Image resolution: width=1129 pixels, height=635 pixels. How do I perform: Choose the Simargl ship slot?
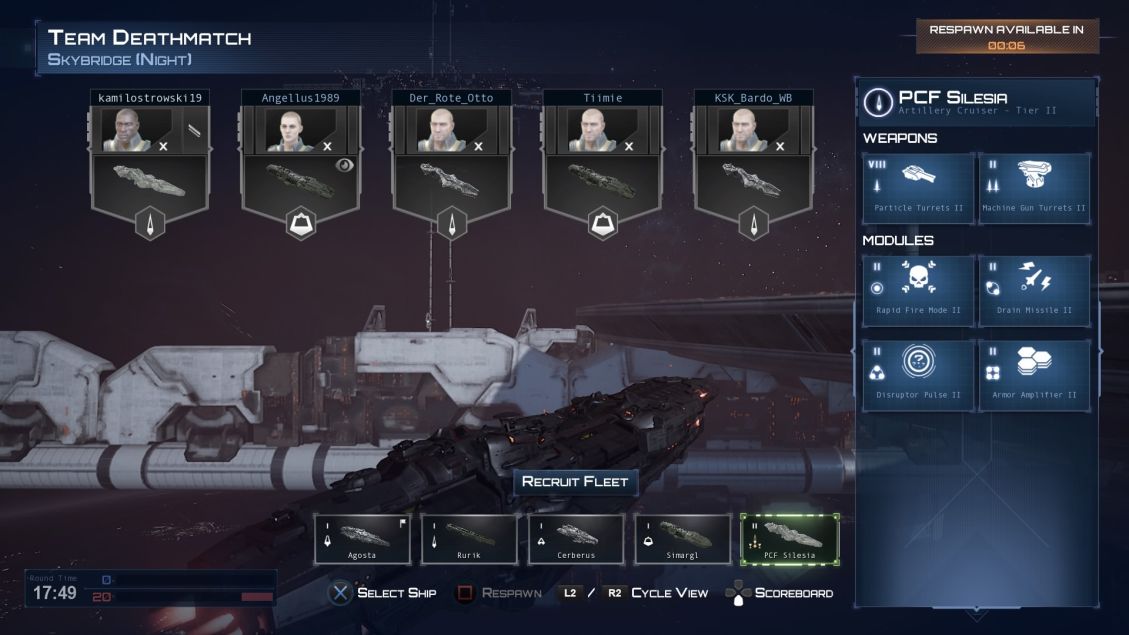tap(682, 539)
